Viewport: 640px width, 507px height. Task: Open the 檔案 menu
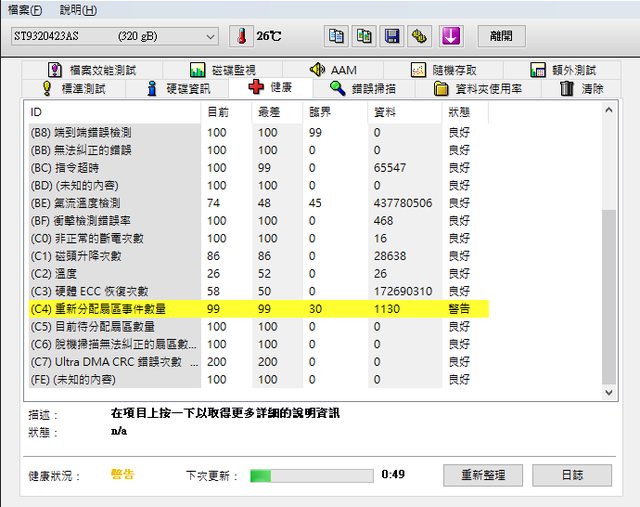click(x=23, y=10)
